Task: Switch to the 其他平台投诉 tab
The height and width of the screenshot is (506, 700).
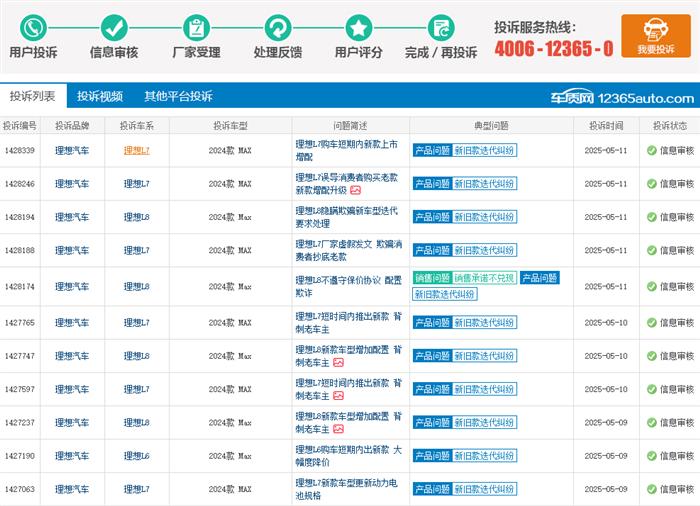Action: coord(178,96)
